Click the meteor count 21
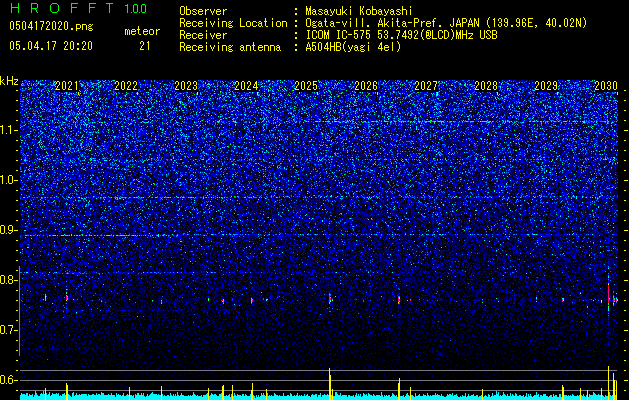Screen dimensions: 629x400 pos(145,46)
